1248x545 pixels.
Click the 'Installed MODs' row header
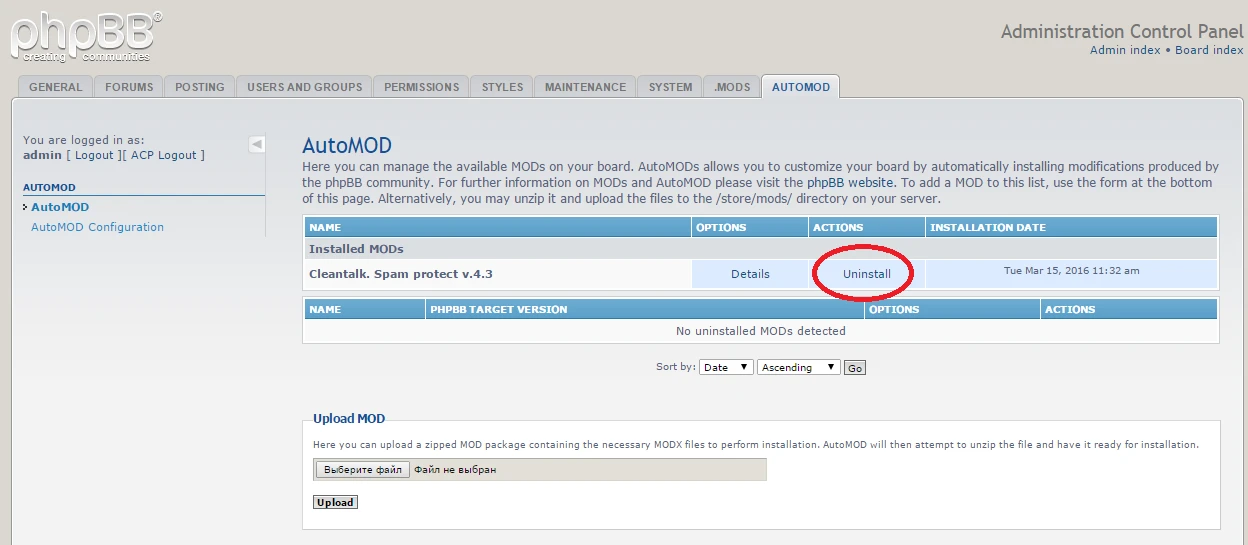coord(761,249)
